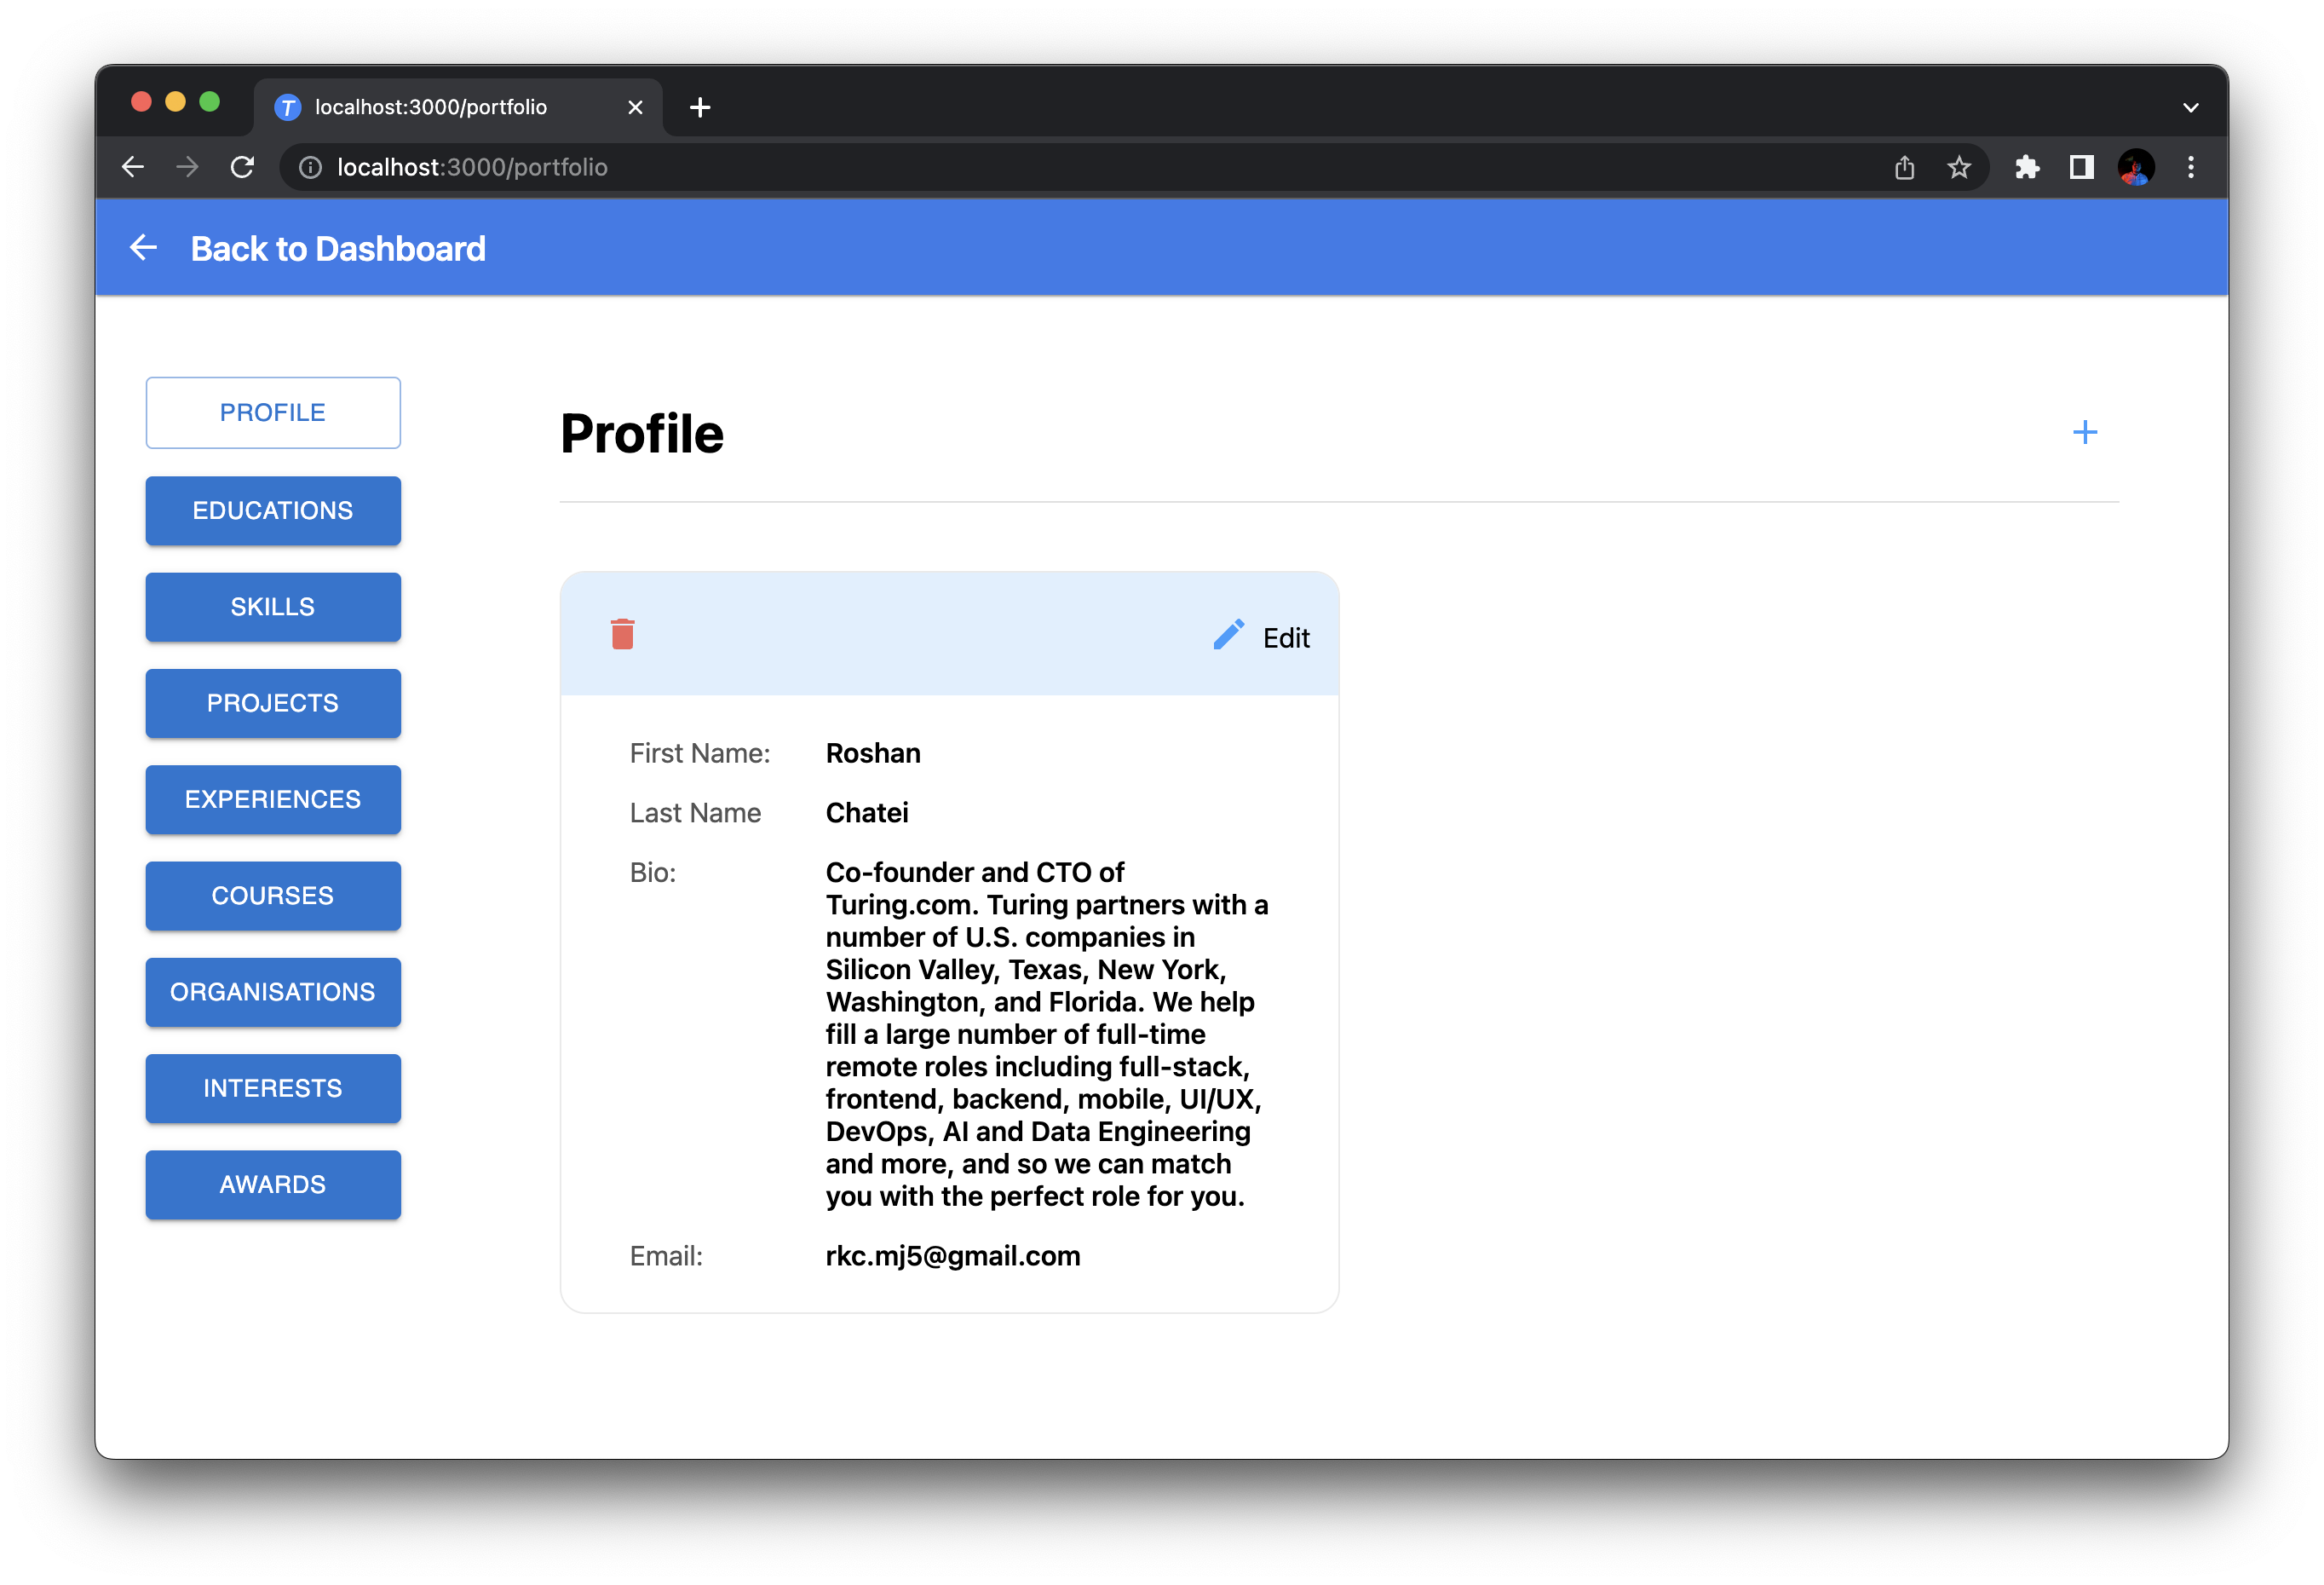Switch to the SKILLS section
Viewport: 2324px width, 1585px height.
click(273, 607)
